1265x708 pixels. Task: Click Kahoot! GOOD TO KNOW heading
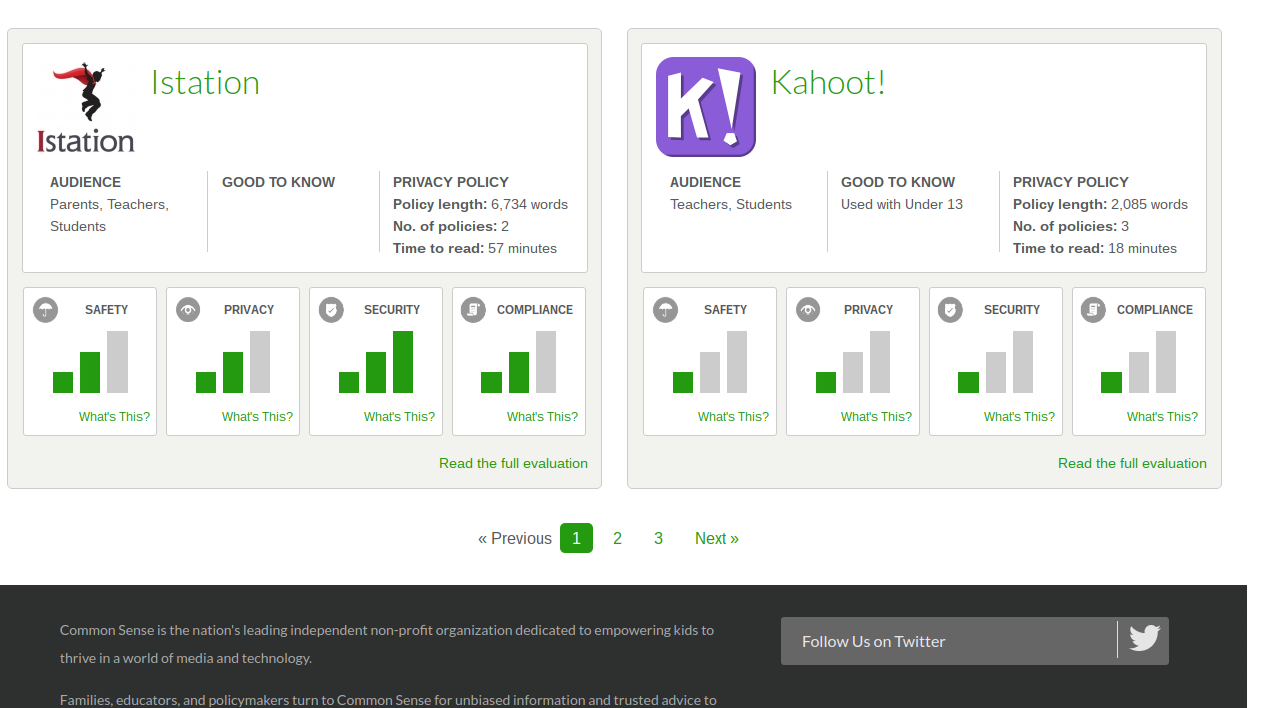pos(898,182)
